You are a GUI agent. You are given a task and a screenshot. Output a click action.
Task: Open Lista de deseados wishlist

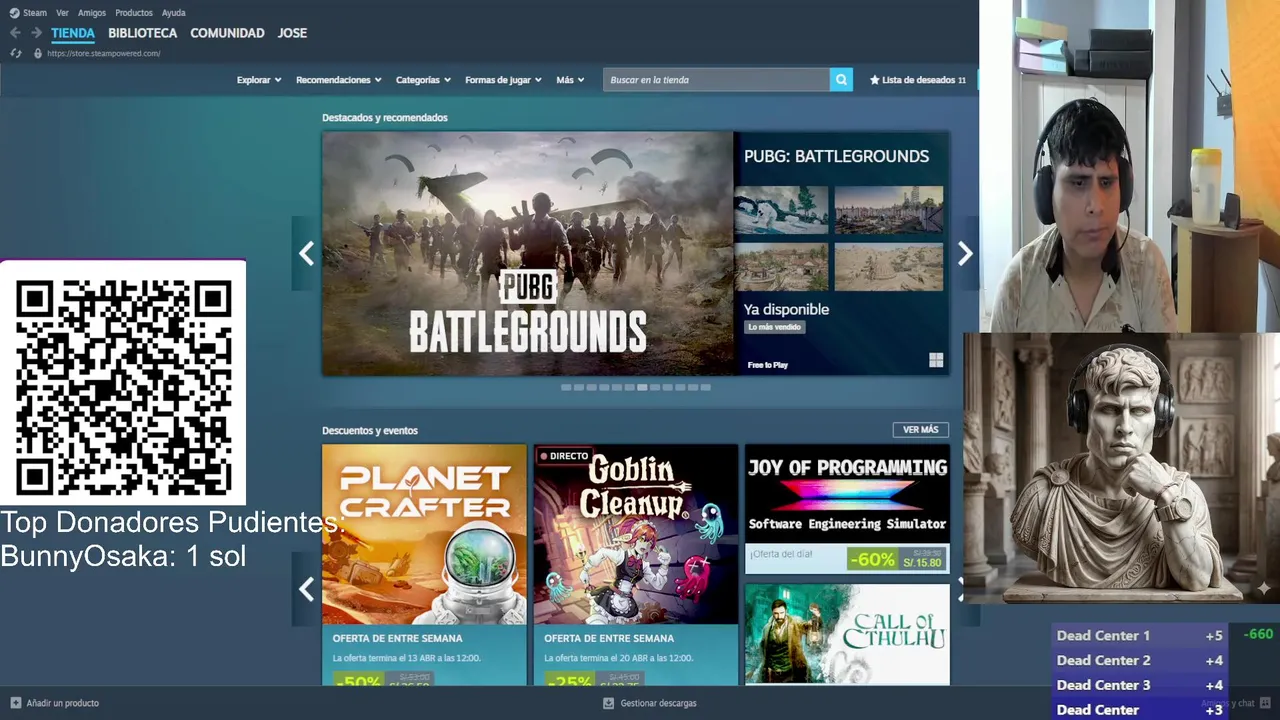tap(918, 80)
